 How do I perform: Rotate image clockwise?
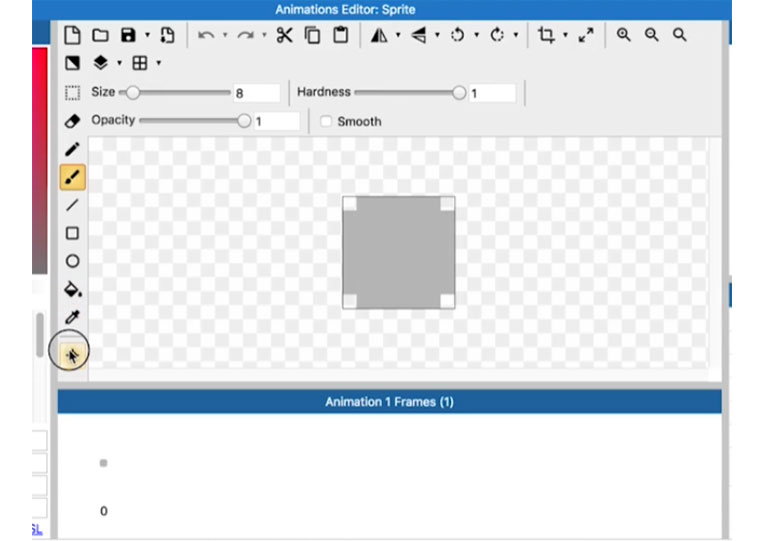497,35
